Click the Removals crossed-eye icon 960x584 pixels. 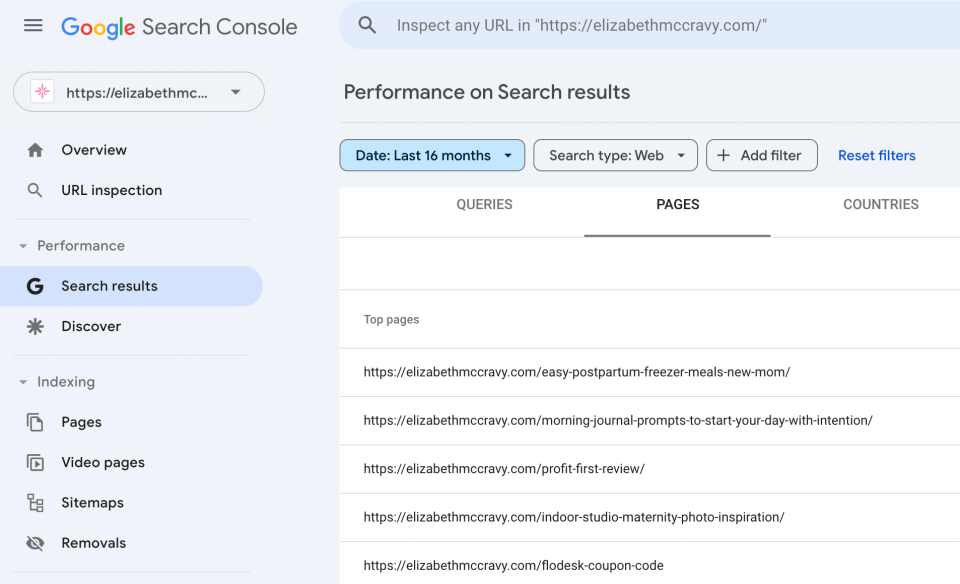tap(36, 542)
